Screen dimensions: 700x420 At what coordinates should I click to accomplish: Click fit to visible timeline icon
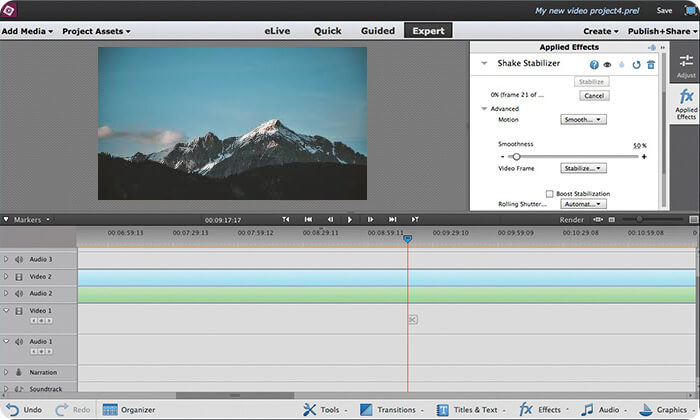[x=598, y=220]
